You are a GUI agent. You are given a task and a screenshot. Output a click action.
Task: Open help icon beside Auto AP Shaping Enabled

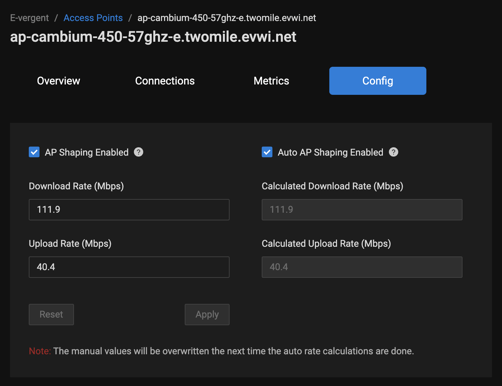click(x=393, y=152)
